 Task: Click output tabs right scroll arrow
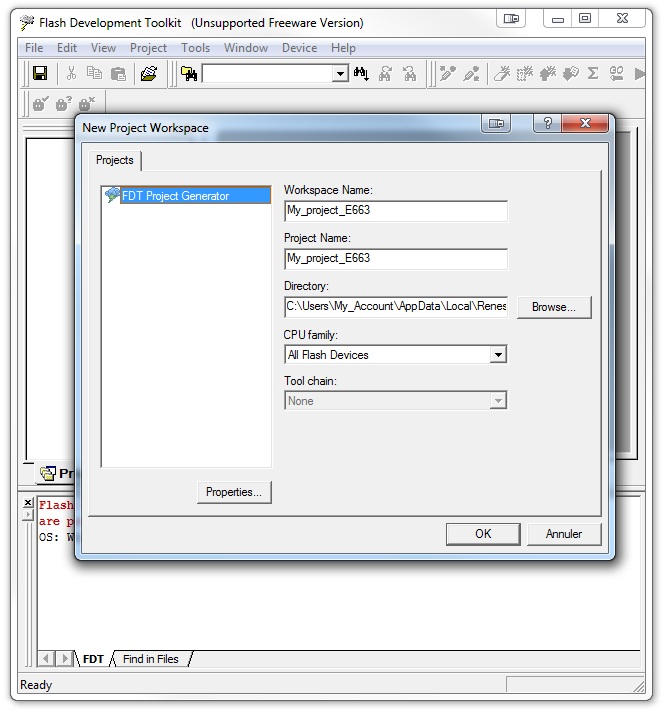(x=64, y=658)
